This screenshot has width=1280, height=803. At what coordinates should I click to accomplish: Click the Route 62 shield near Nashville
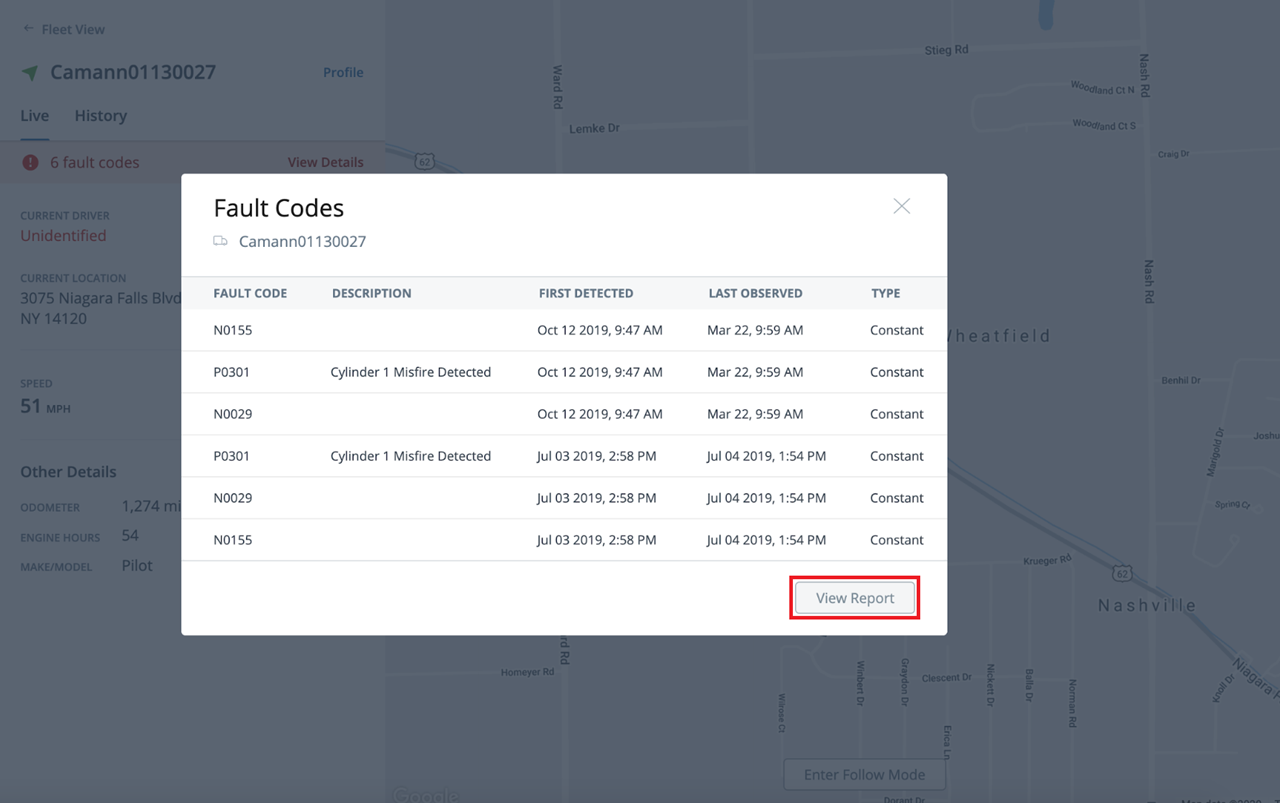pos(1122,573)
